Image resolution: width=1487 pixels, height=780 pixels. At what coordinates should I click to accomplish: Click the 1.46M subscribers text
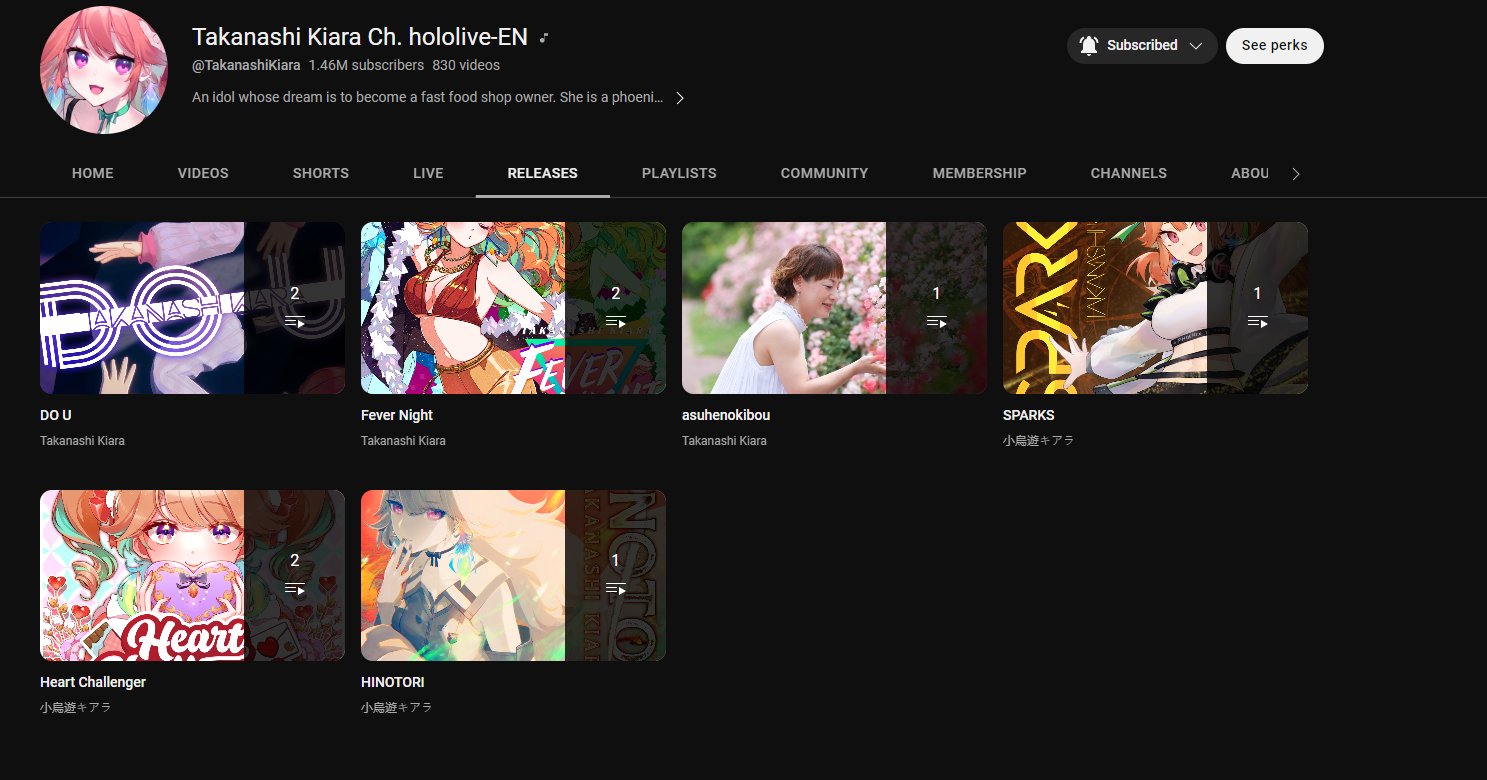tap(366, 65)
